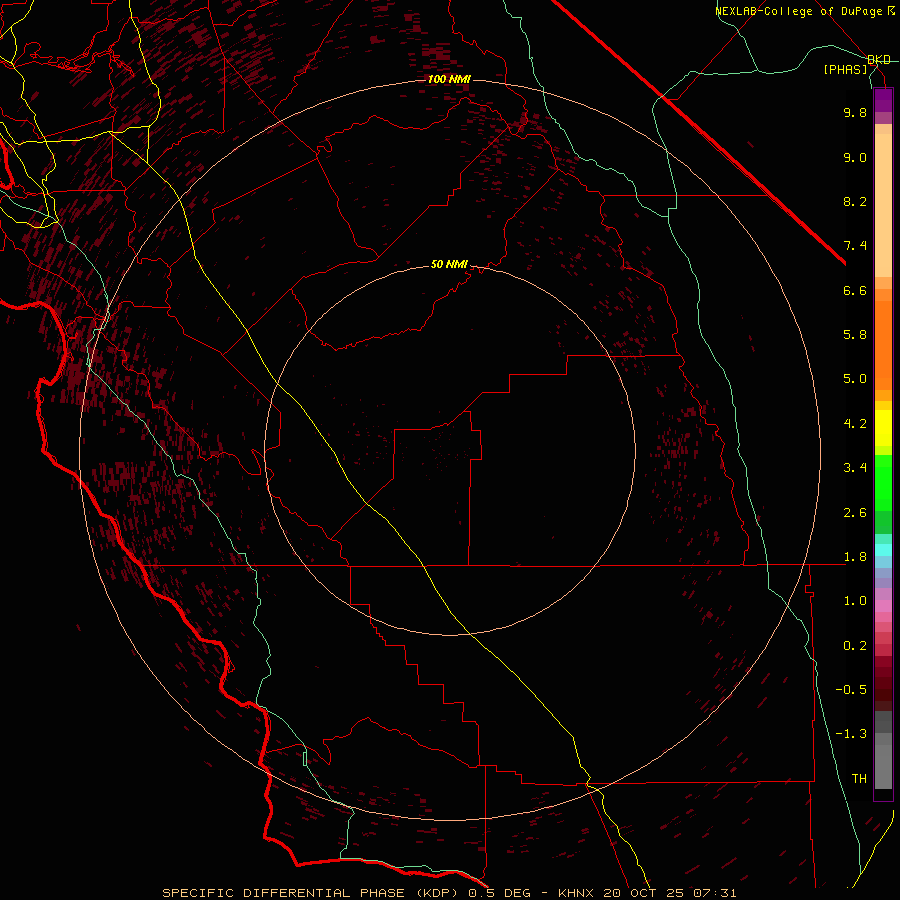900x900 pixels.
Task: Select the 0.2 legend value
Action: click(855, 646)
